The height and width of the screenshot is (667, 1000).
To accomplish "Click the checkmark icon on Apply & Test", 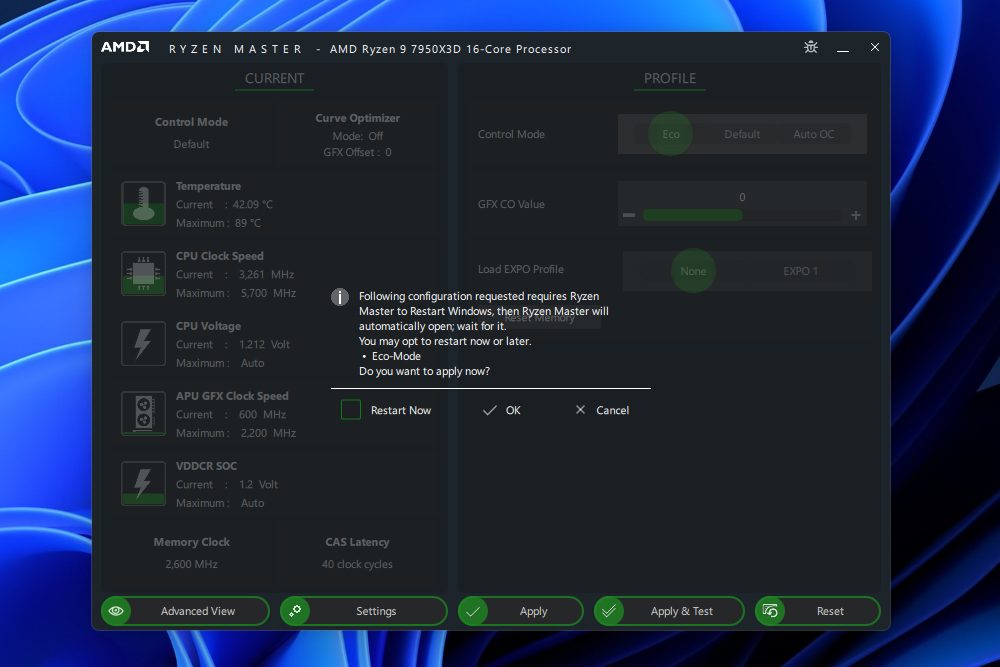I will [x=609, y=611].
